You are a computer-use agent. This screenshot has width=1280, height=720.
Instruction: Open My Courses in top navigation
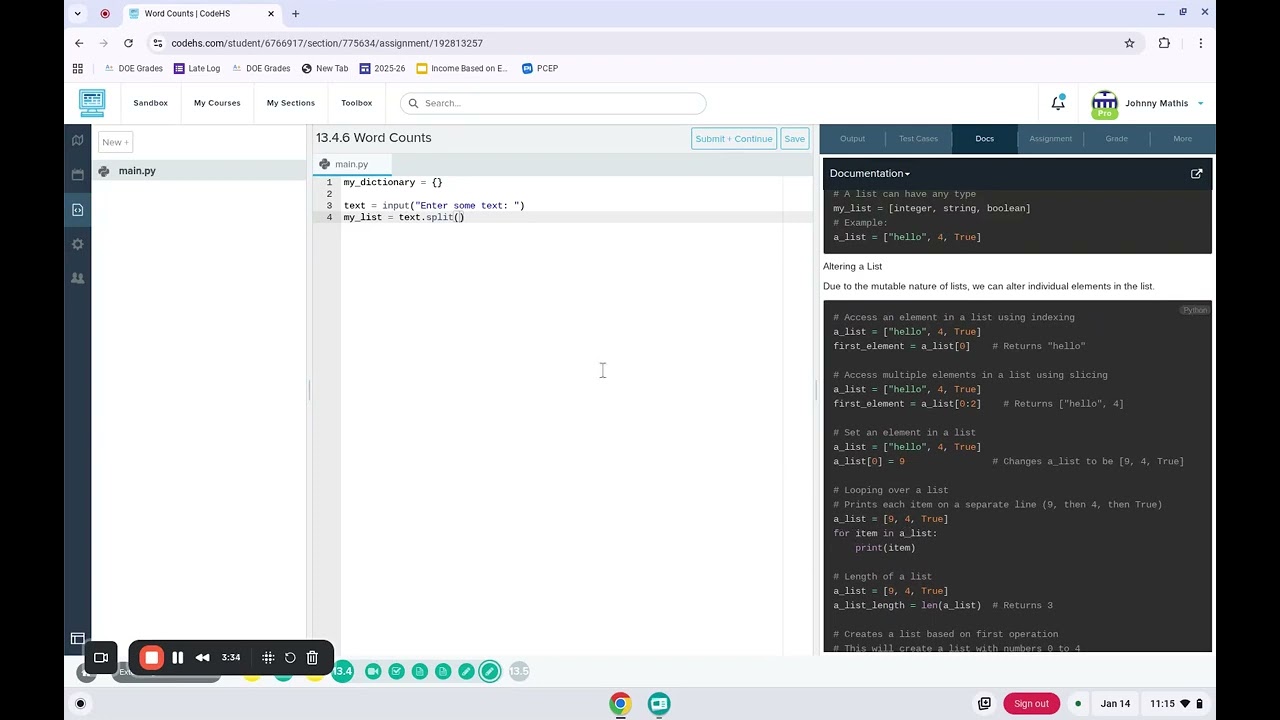(x=217, y=103)
